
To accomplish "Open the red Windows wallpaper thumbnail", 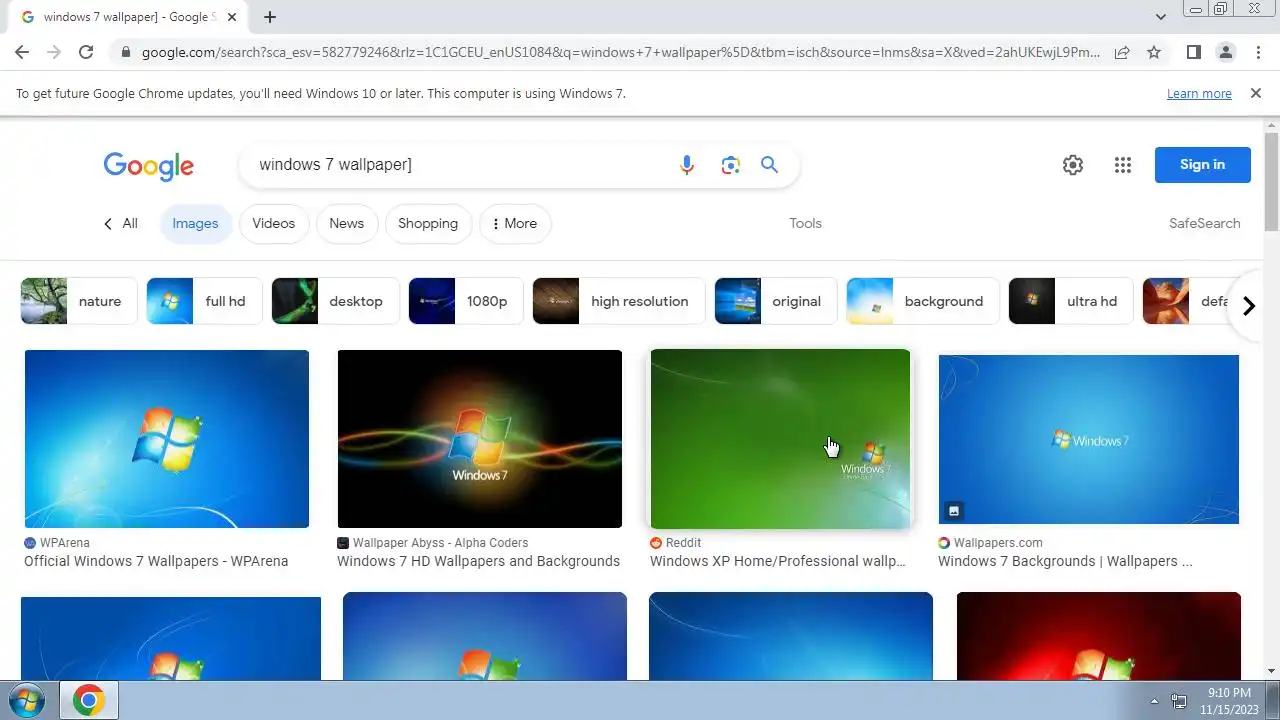I will pyautogui.click(x=1099, y=636).
